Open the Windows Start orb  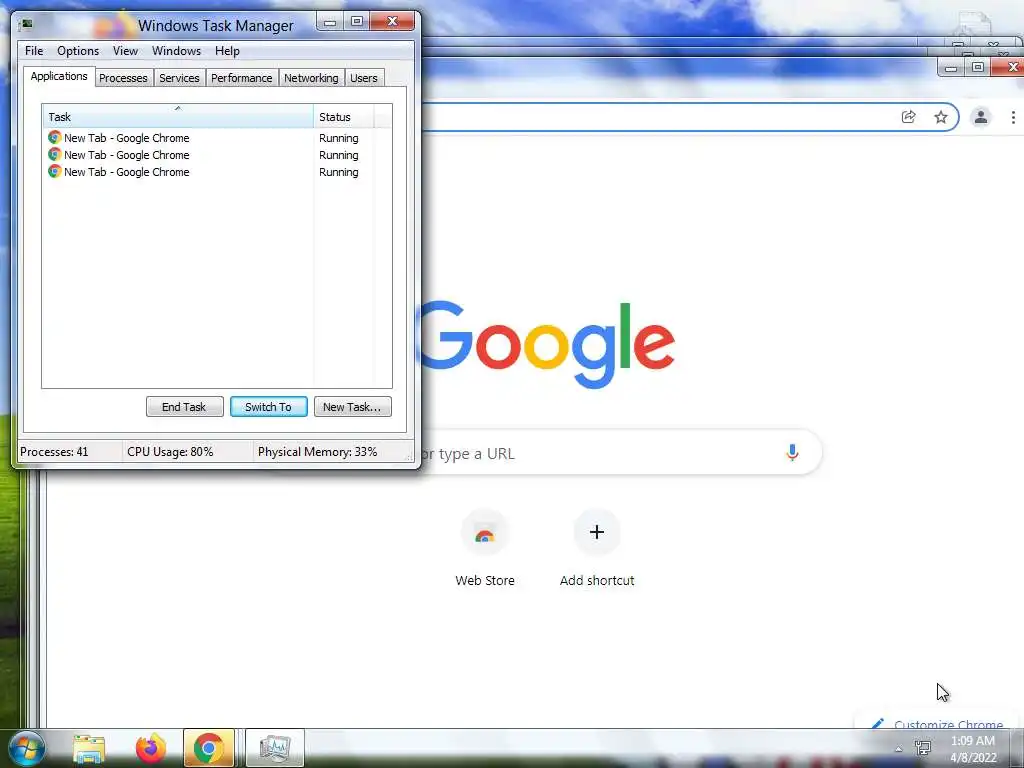tap(27, 748)
